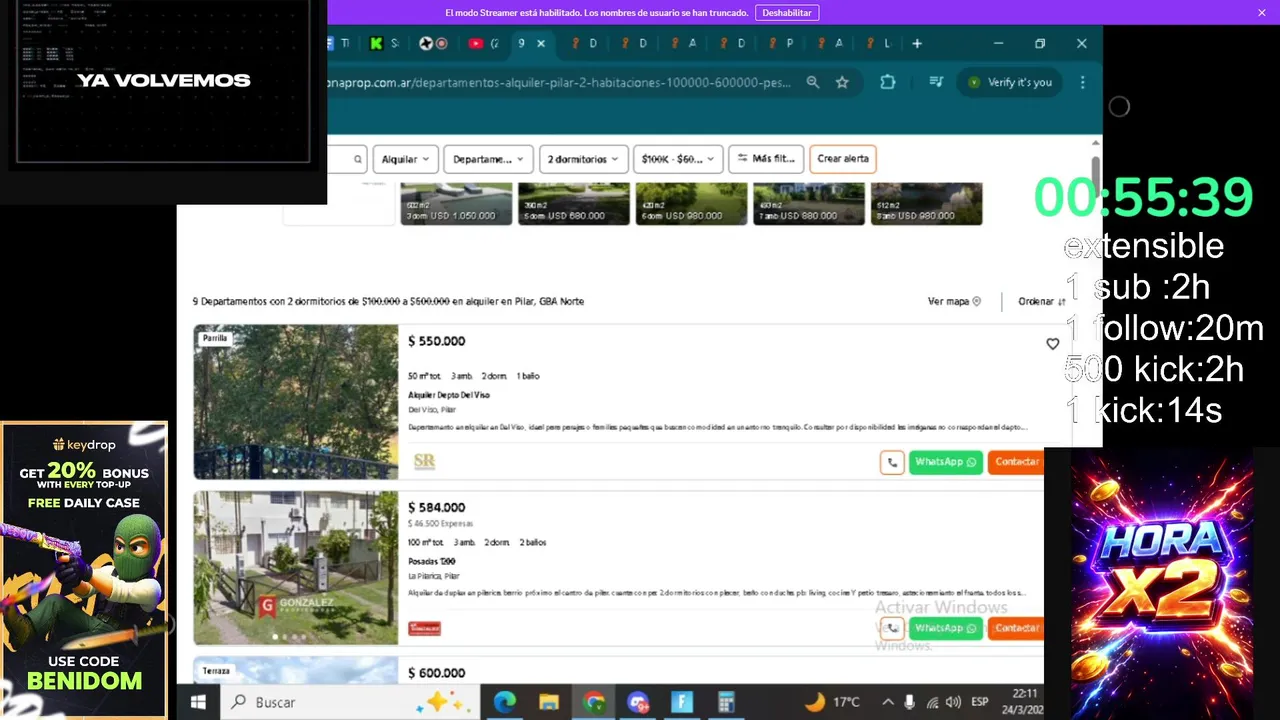1280x720 pixels.
Task: Click the Buscar taskbar search box
Action: [x=350, y=702]
